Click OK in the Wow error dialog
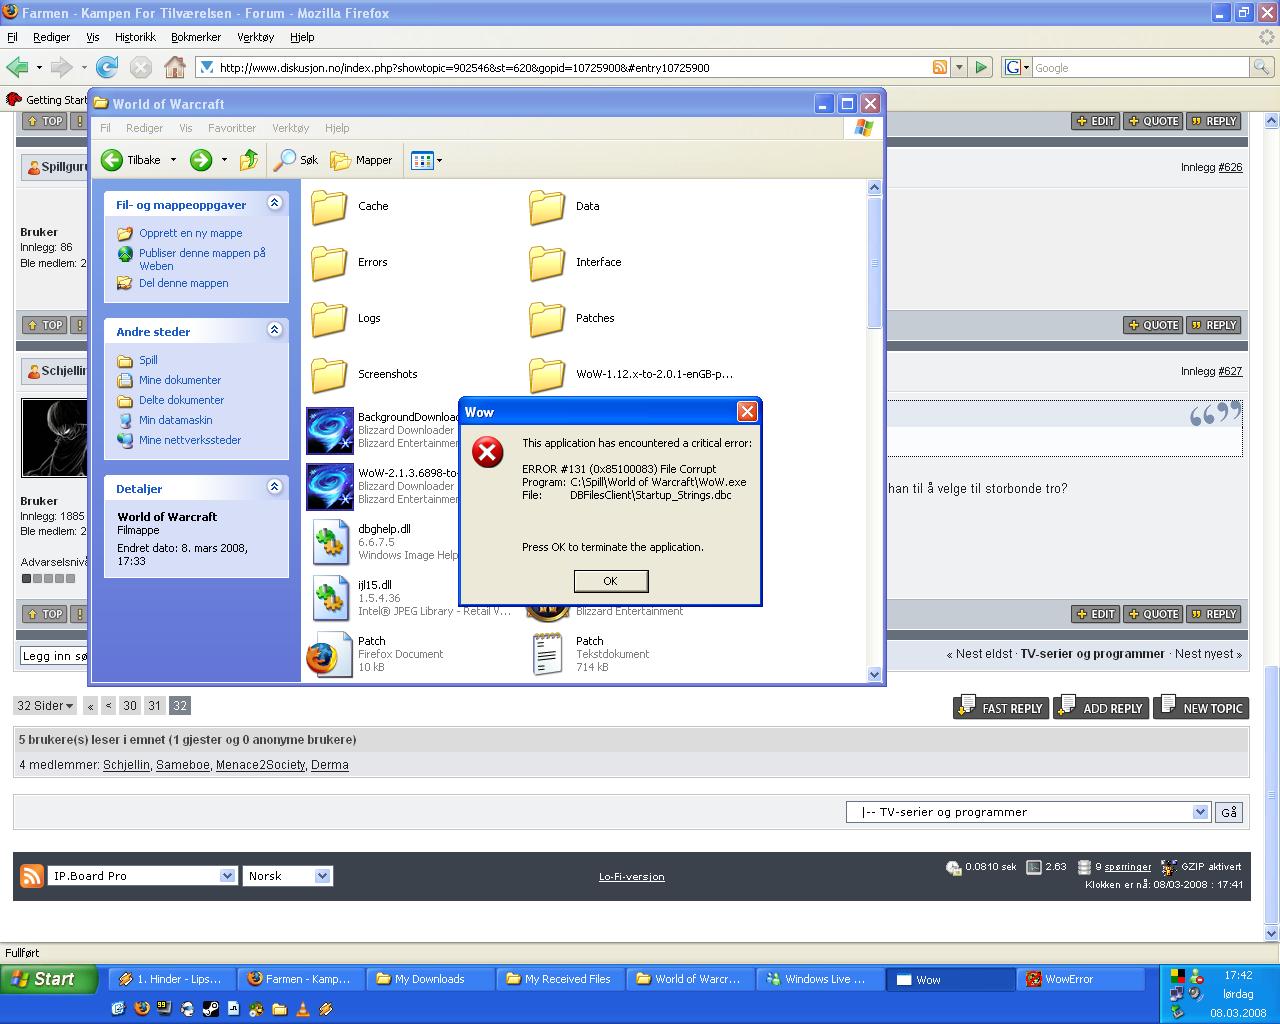1280x1024 pixels. (611, 581)
